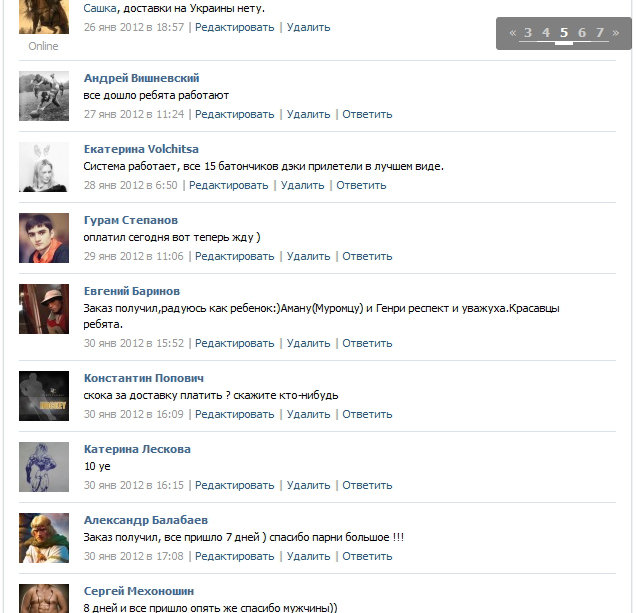Image resolution: width=637 pixels, height=613 pixels.
Task: Open Сергей Мехоношин's profile link
Action: coord(139,591)
